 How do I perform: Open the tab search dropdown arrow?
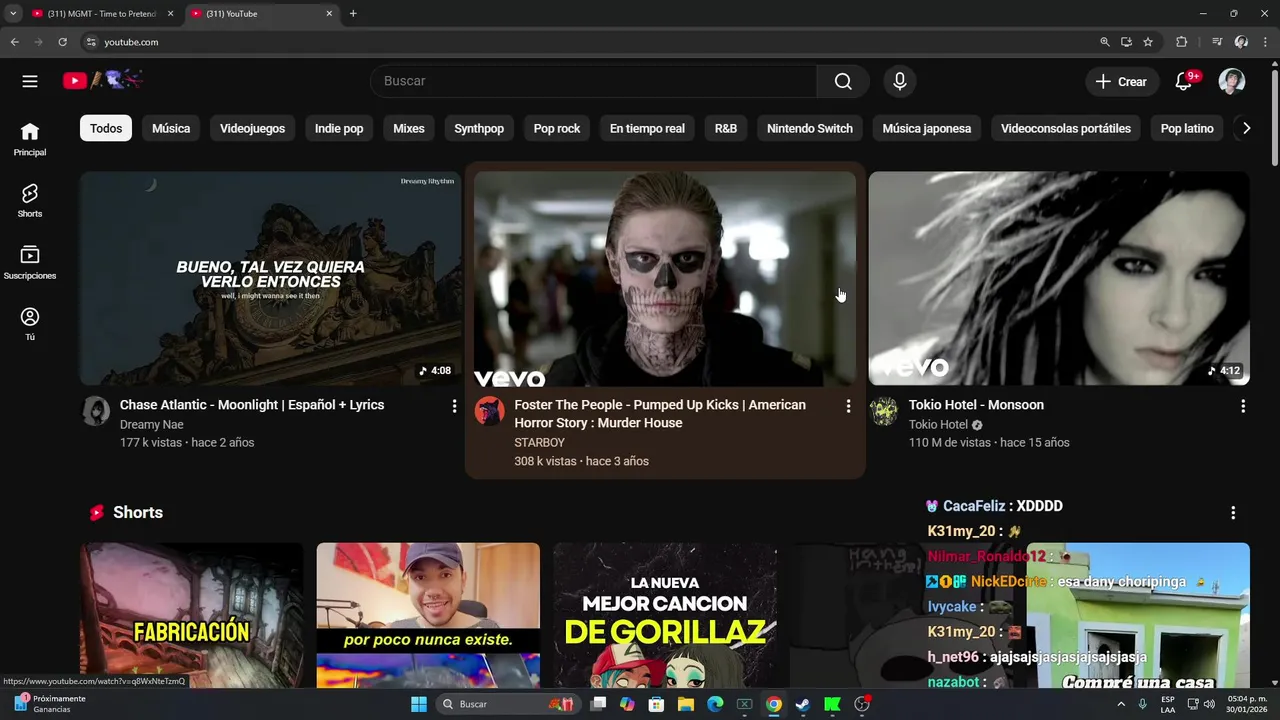(x=13, y=13)
